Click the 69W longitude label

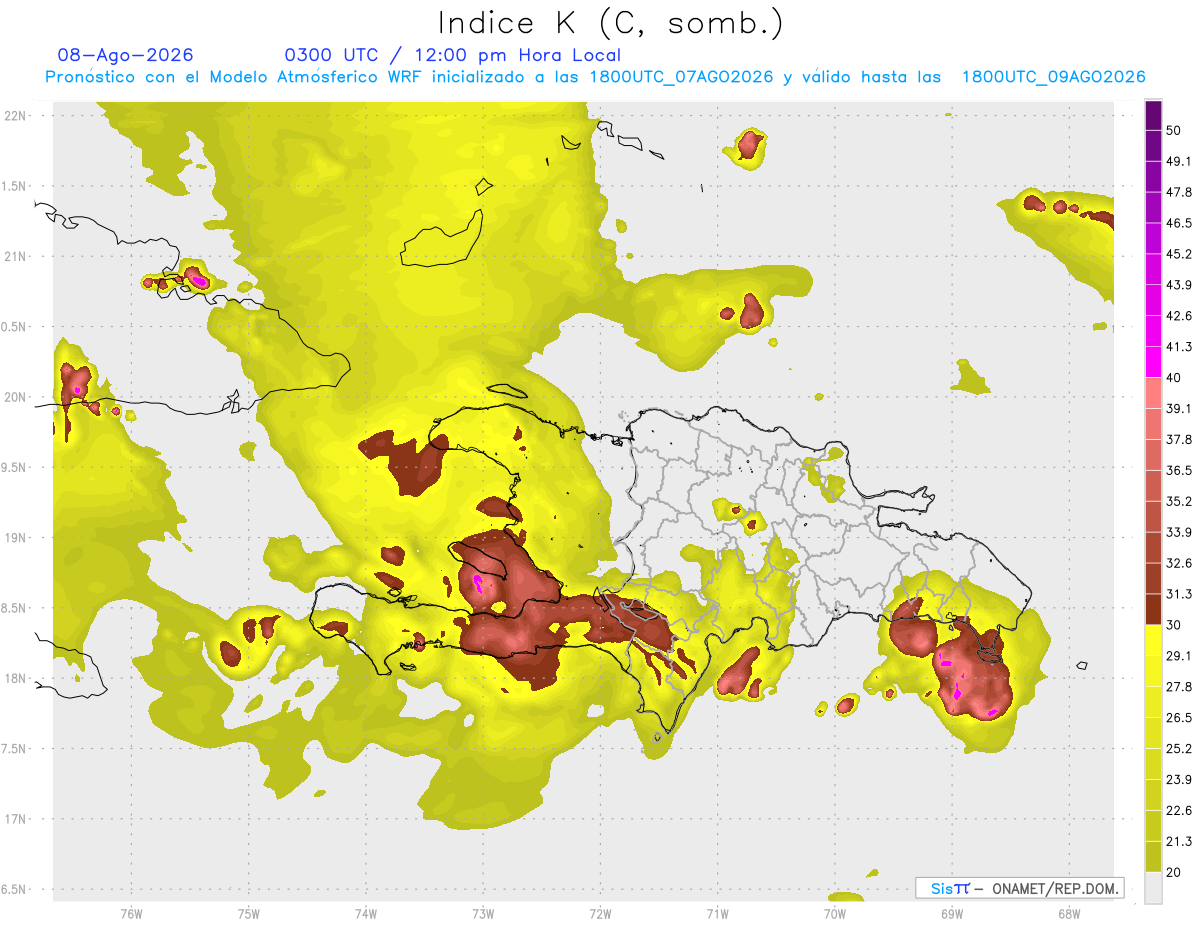[x=952, y=913]
